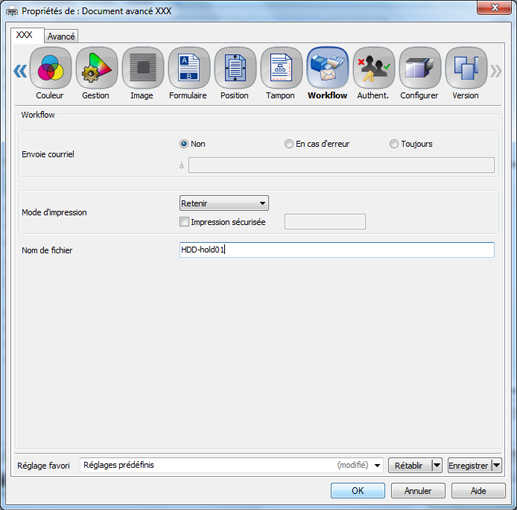This screenshot has width=517, height=510.
Task: Close the Propriétés dialog window
Action: 494,8
